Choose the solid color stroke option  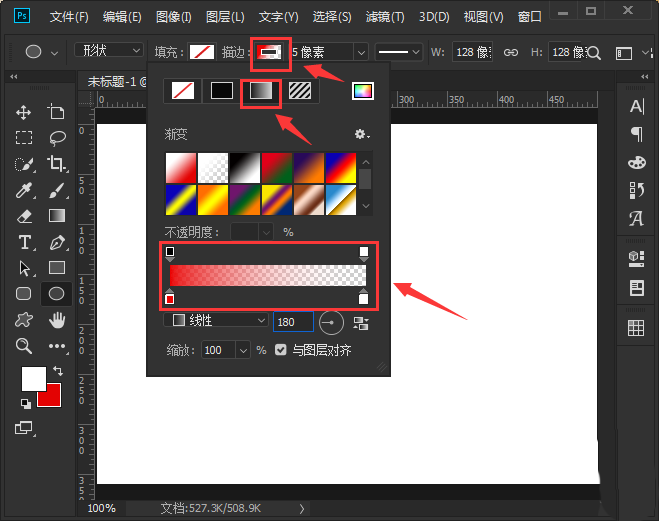(221, 91)
